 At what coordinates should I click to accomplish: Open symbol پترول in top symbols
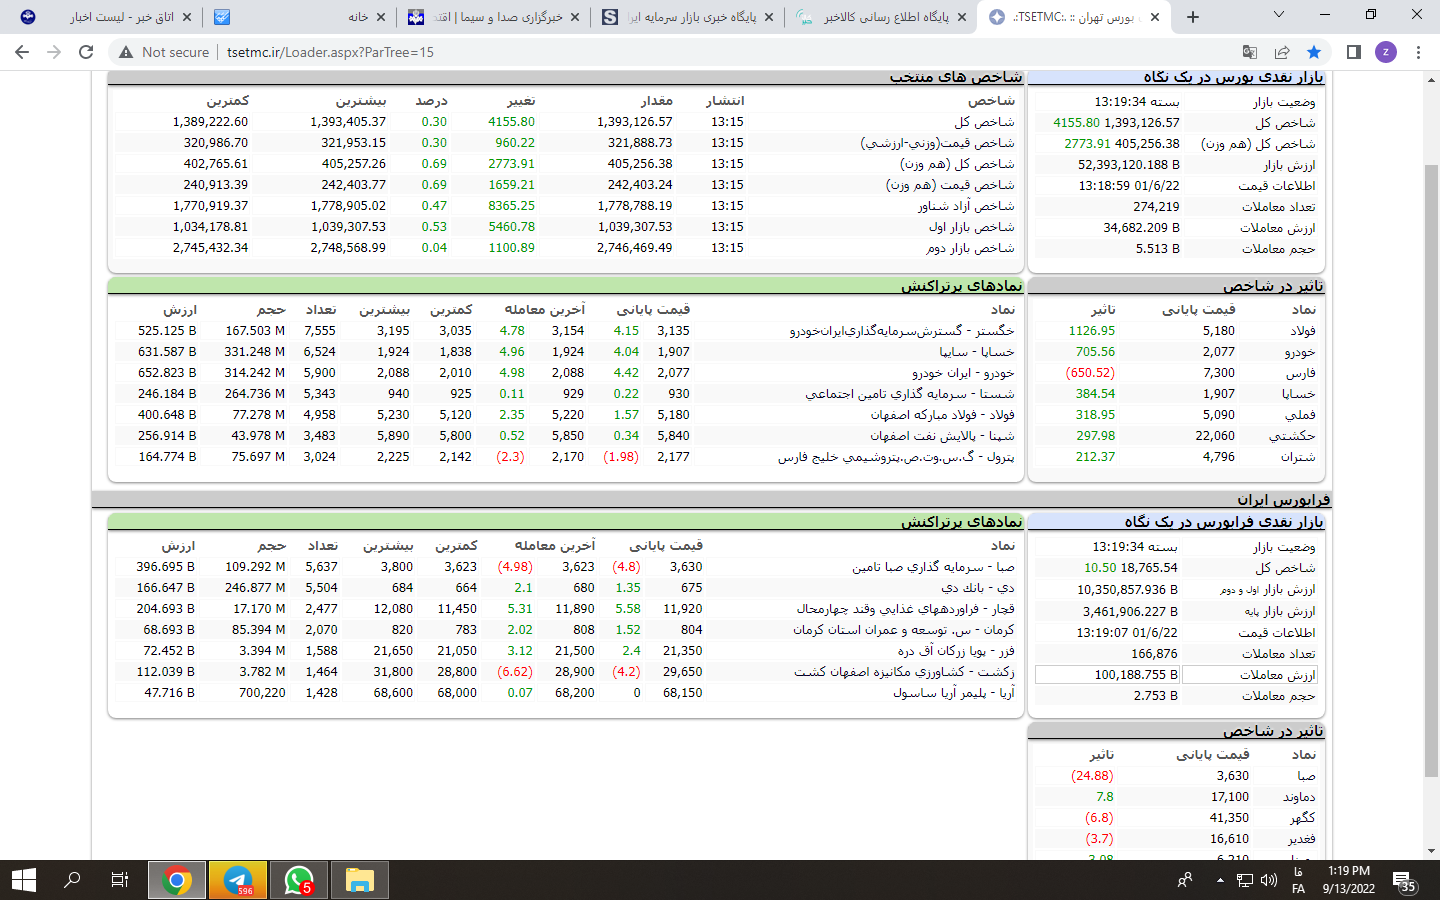tap(896, 457)
